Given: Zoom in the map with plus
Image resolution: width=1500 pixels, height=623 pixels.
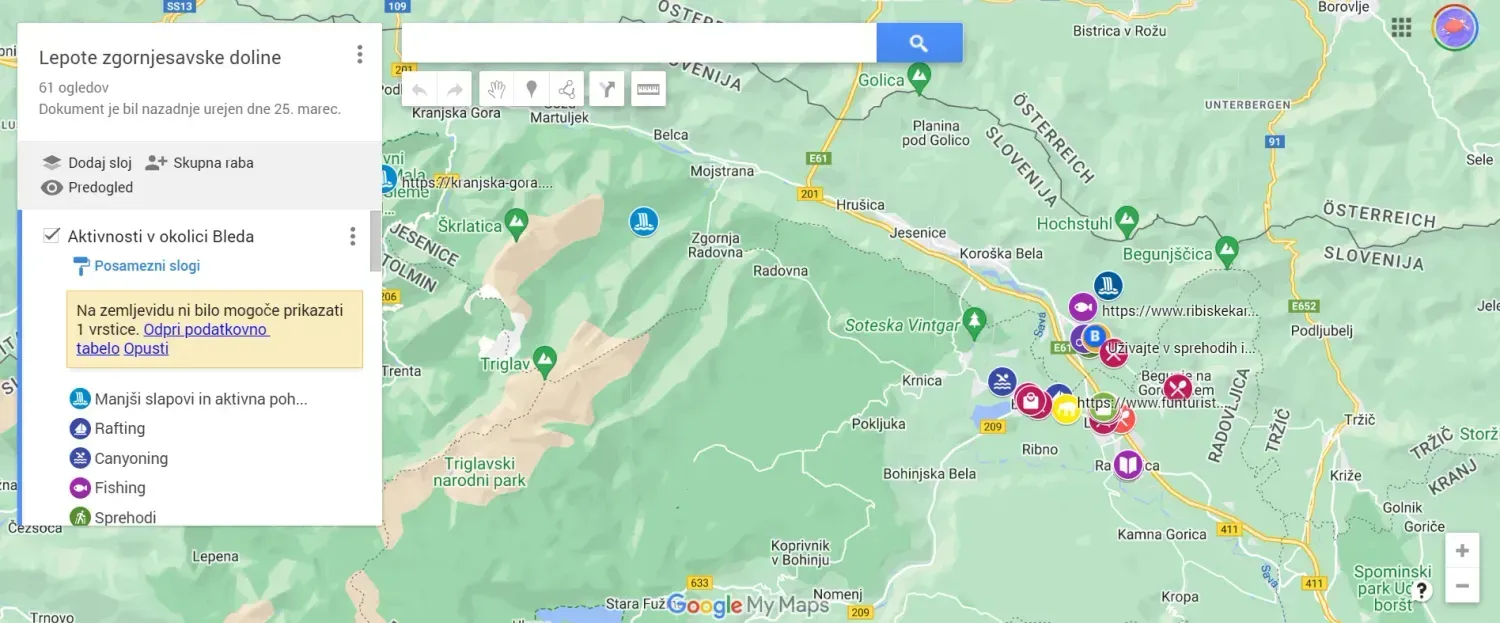Looking at the screenshot, I should point(1462,551).
